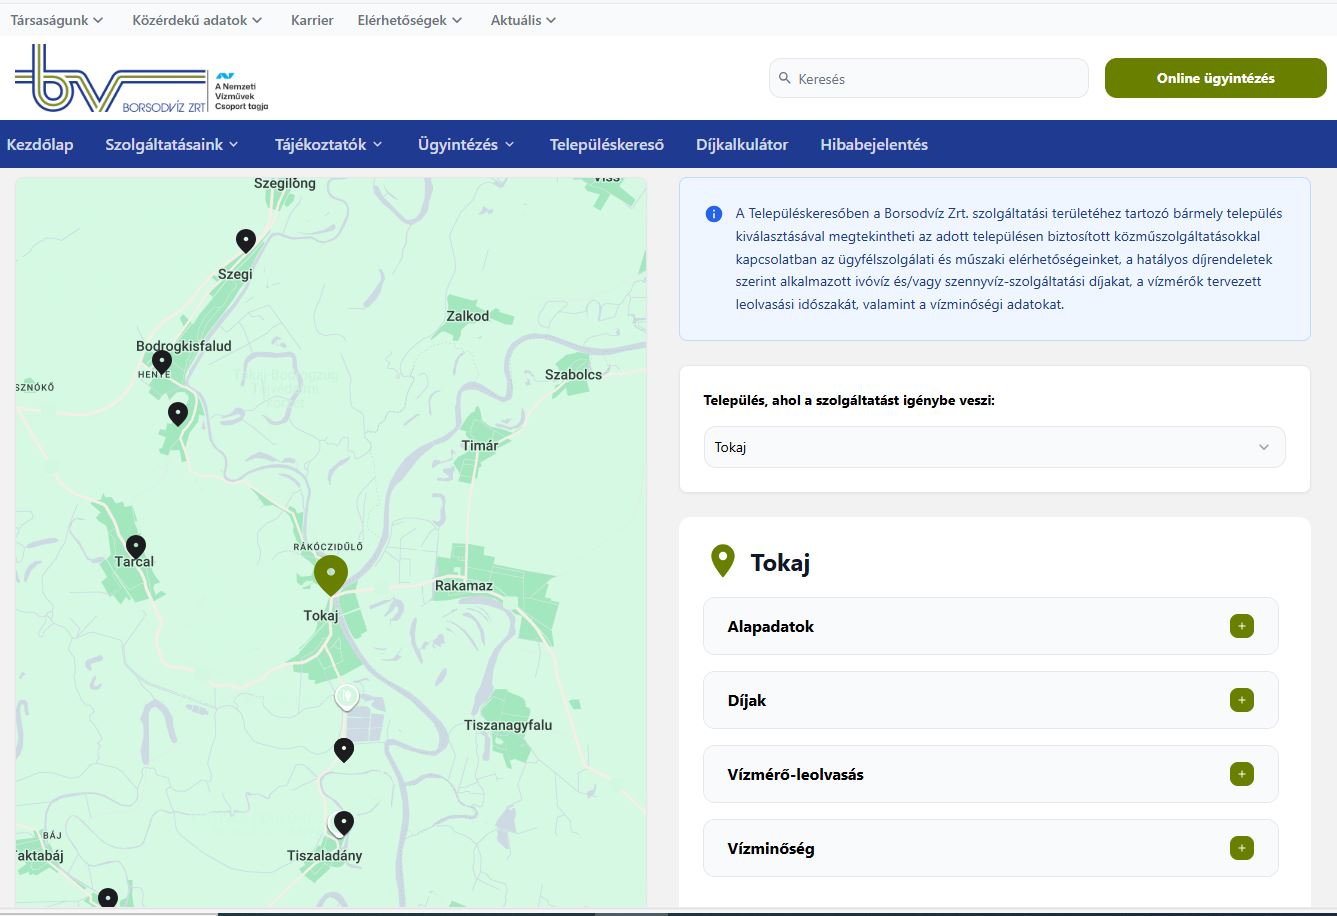Open the Szolgáltatásaink dropdown menu

point(172,144)
